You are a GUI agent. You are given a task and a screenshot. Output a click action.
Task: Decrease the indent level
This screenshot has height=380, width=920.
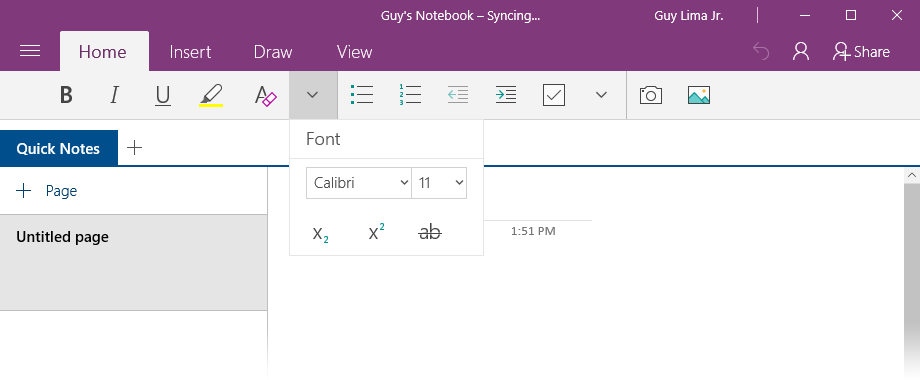[x=458, y=95]
